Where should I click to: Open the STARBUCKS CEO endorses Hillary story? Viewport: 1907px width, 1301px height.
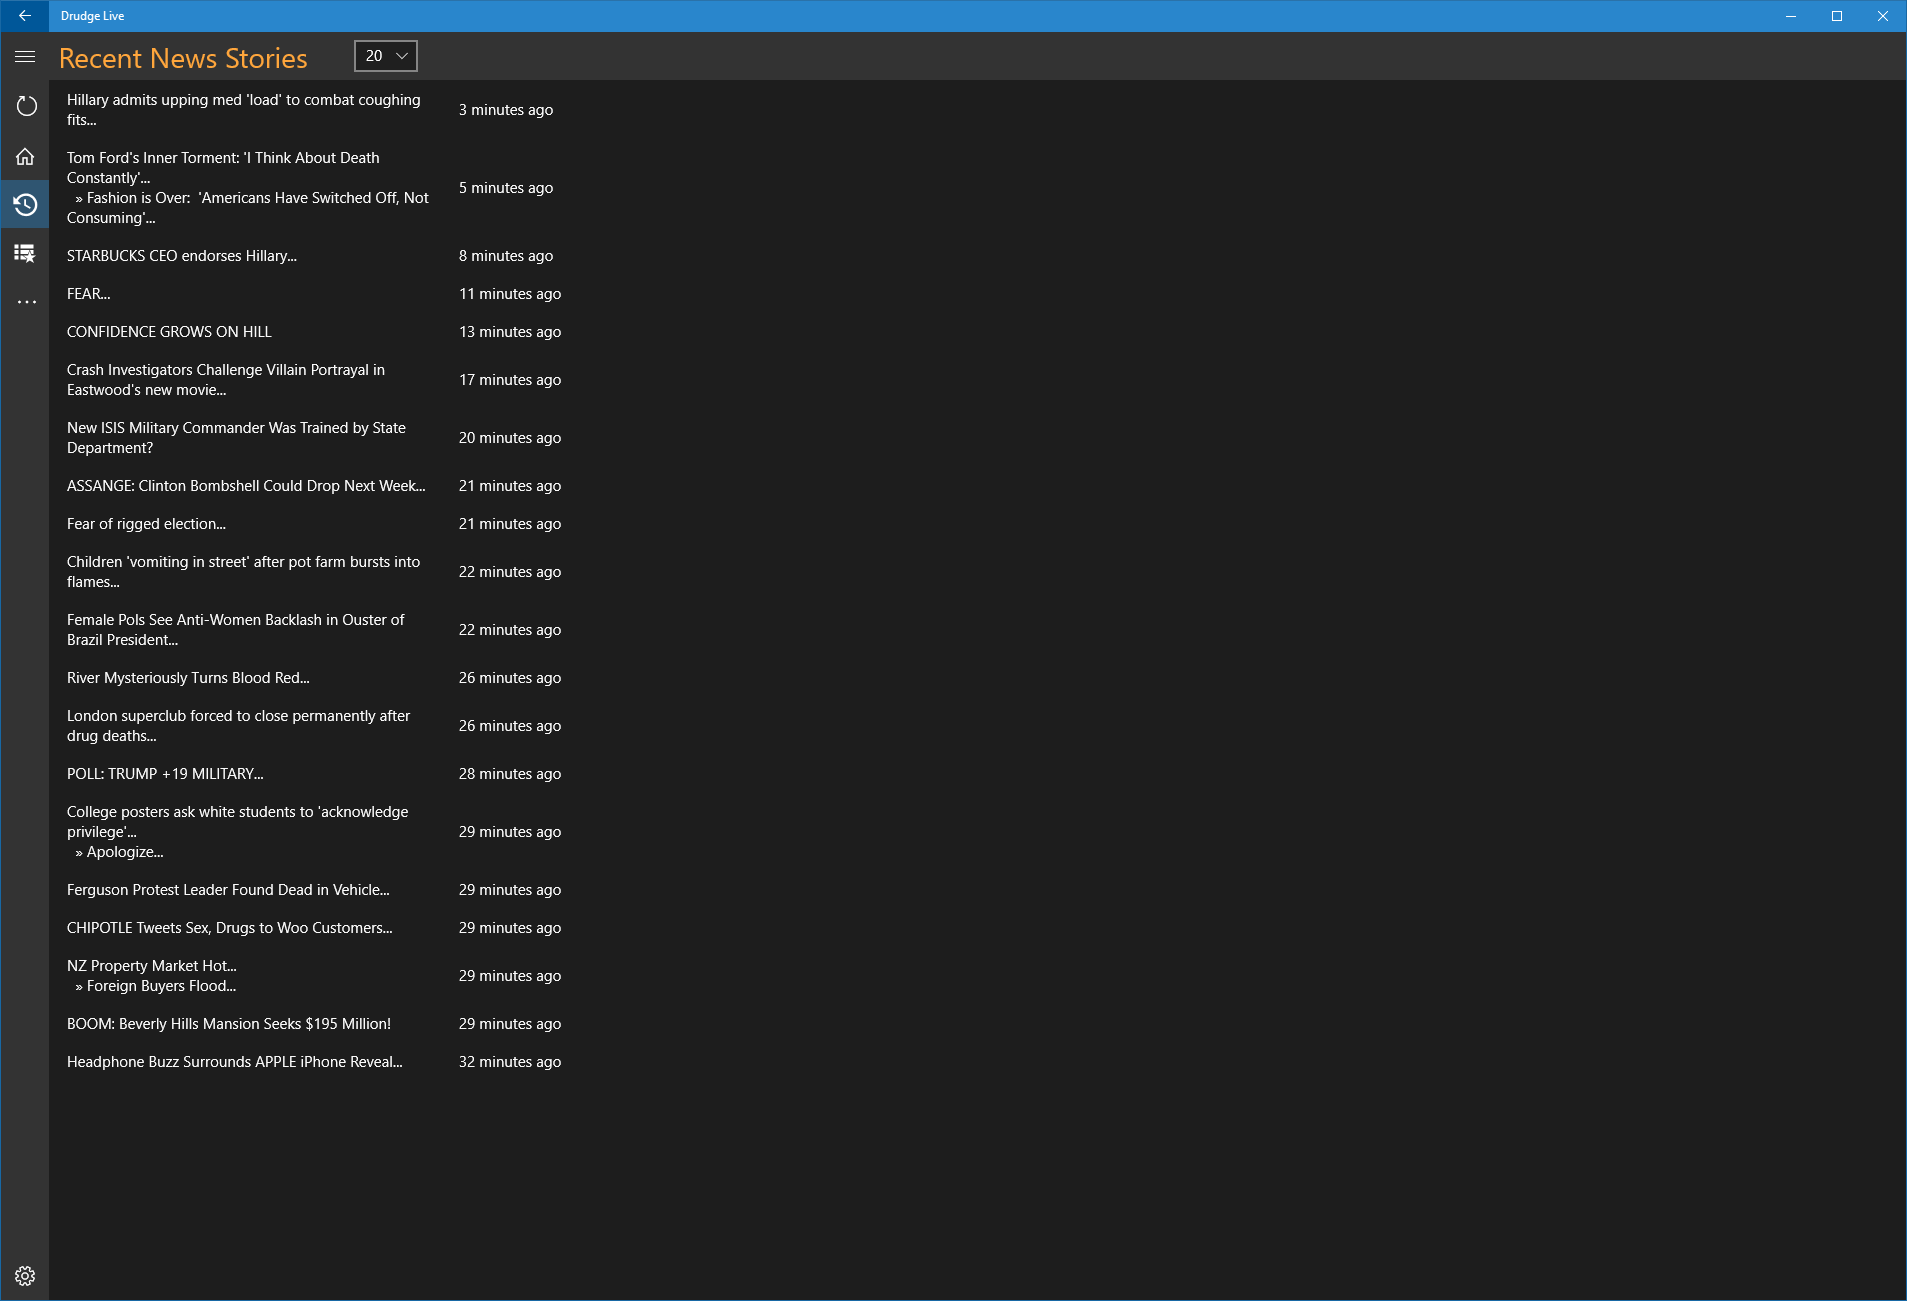[181, 255]
